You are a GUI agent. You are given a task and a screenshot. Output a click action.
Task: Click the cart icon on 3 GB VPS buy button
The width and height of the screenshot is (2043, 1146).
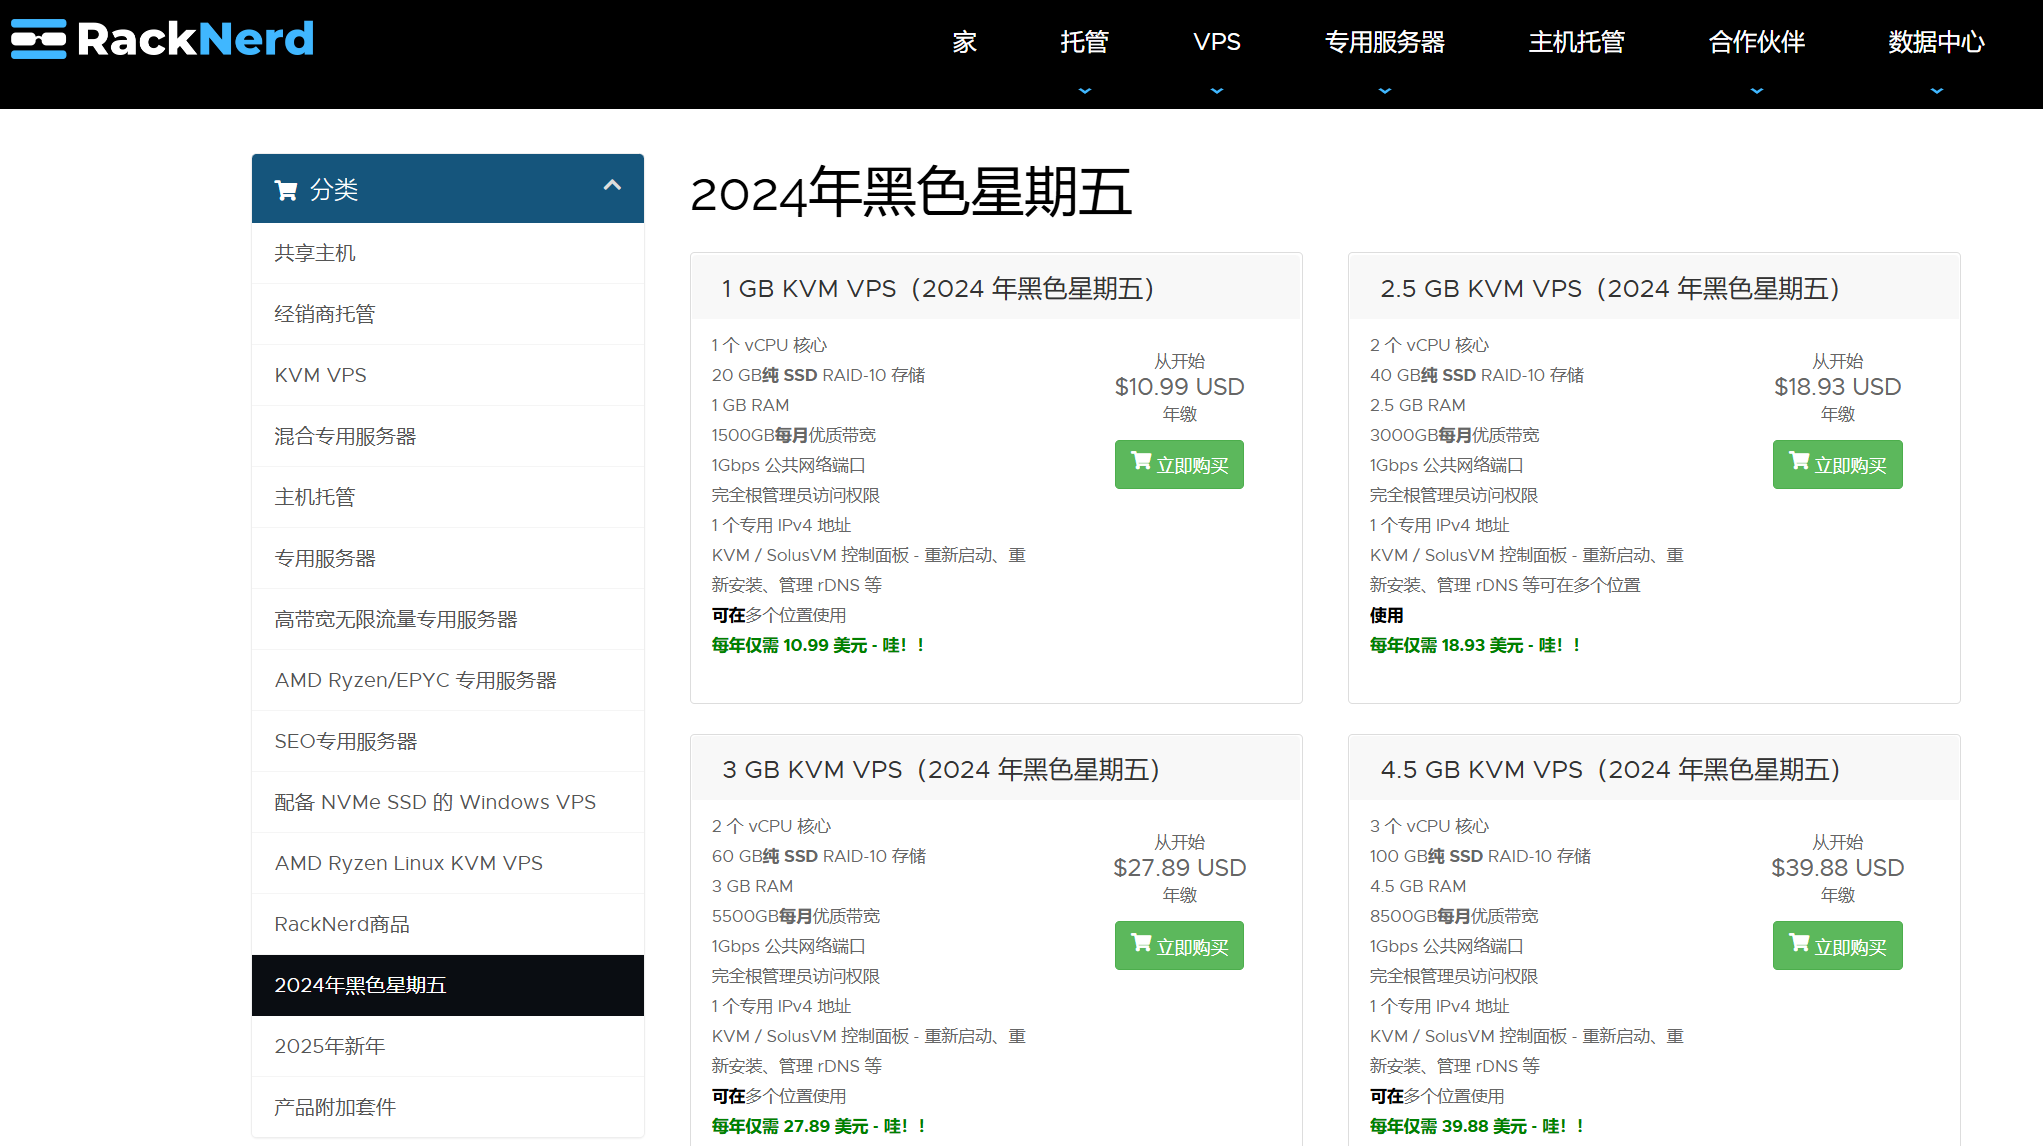[x=1142, y=941]
